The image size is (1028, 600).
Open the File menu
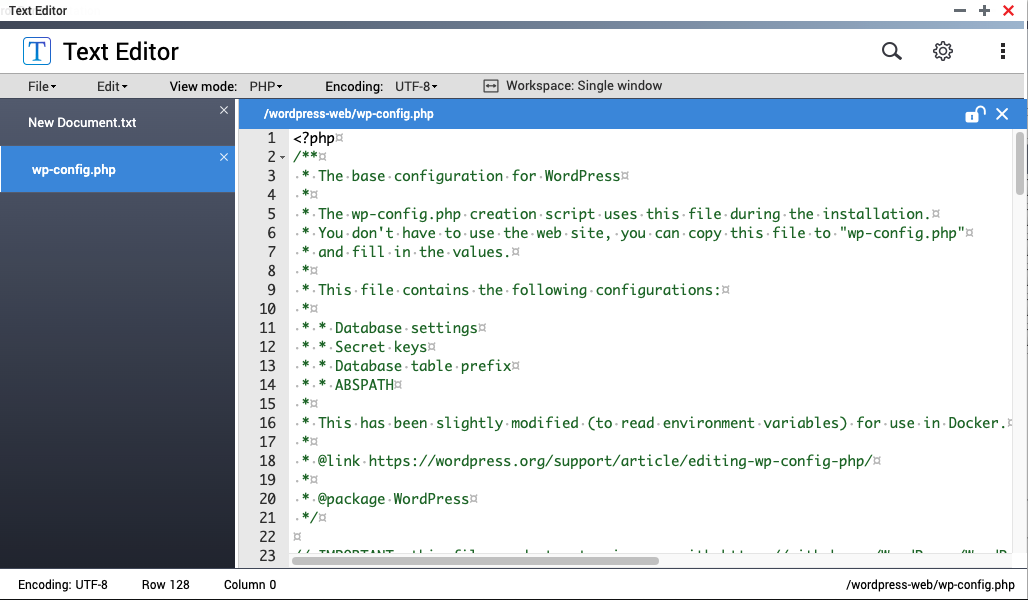tap(42, 87)
